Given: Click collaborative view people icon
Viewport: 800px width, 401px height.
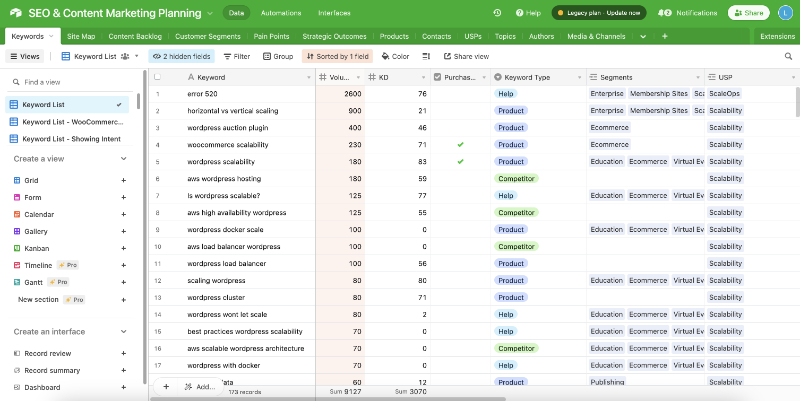Looking at the screenshot, I should pyautogui.click(x=125, y=56).
